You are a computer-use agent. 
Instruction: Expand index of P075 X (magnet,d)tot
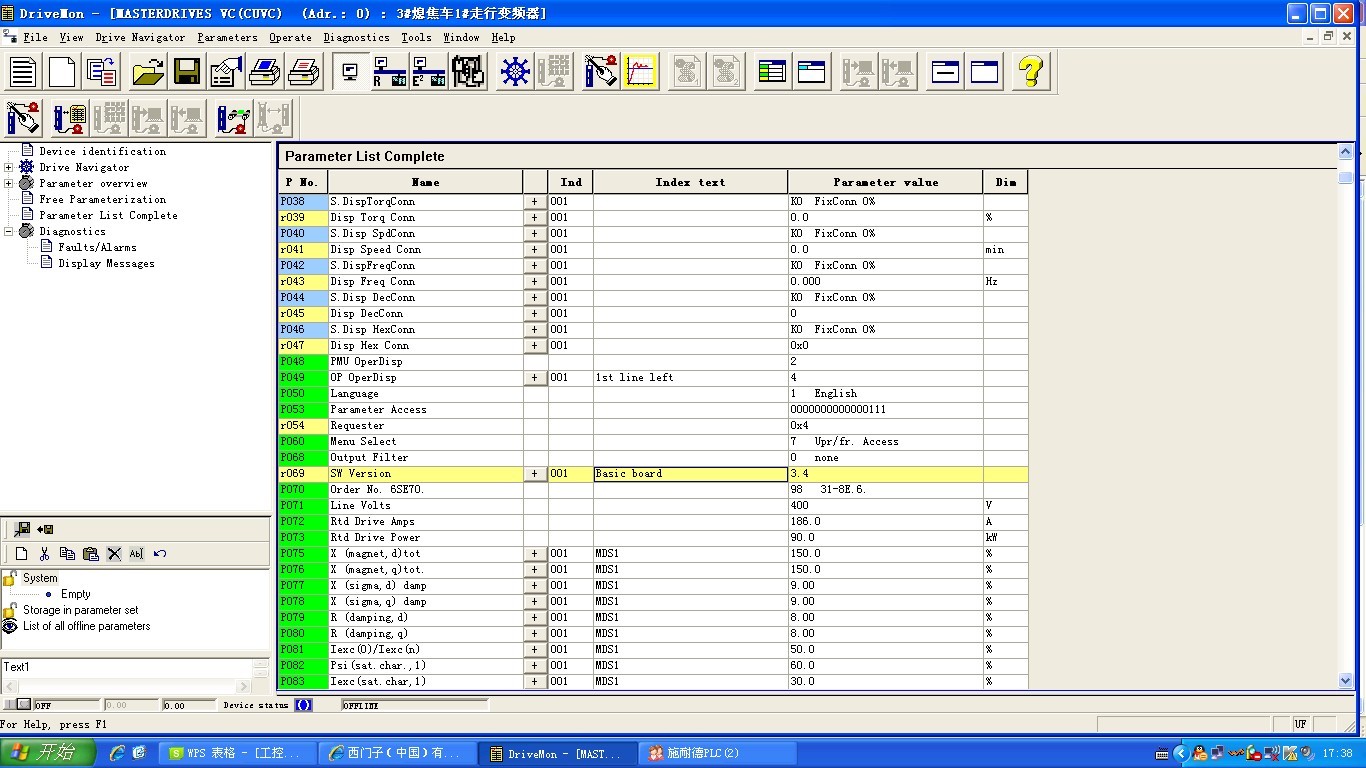(535, 554)
